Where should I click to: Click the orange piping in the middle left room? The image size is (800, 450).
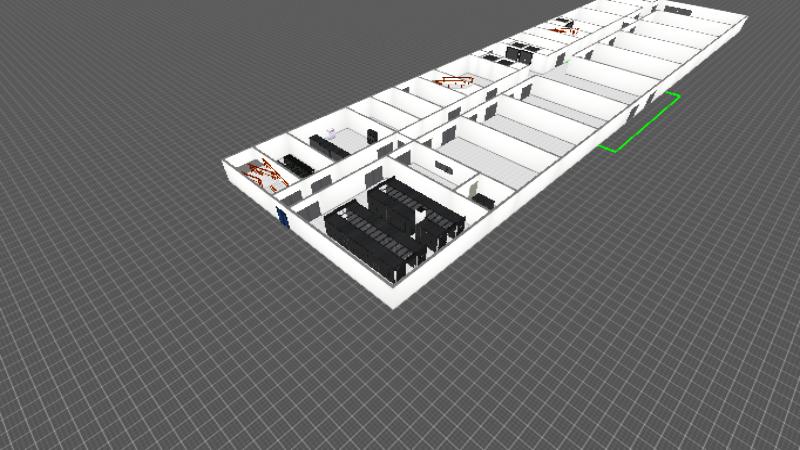pyautogui.click(x=447, y=80)
